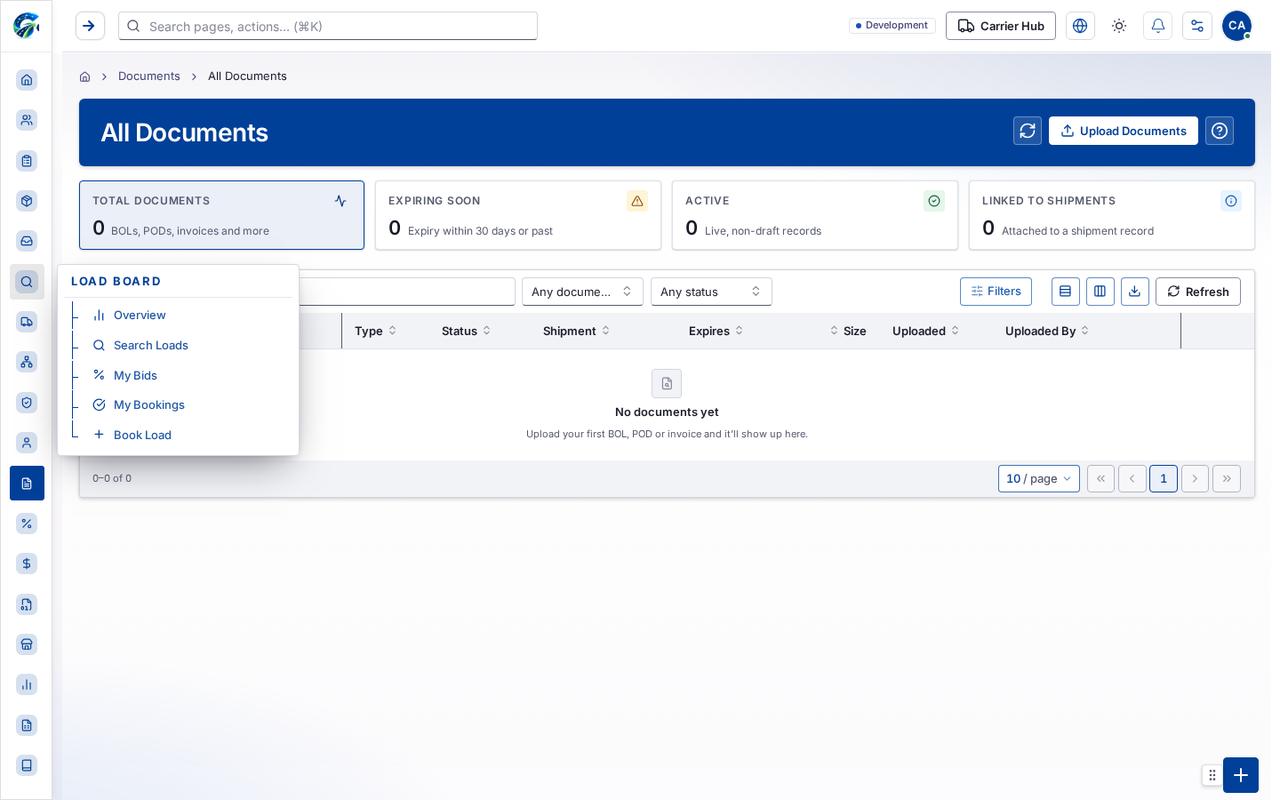The height and width of the screenshot is (800, 1280).
Task: Click the blue plus floating button
Action: 1241,775
